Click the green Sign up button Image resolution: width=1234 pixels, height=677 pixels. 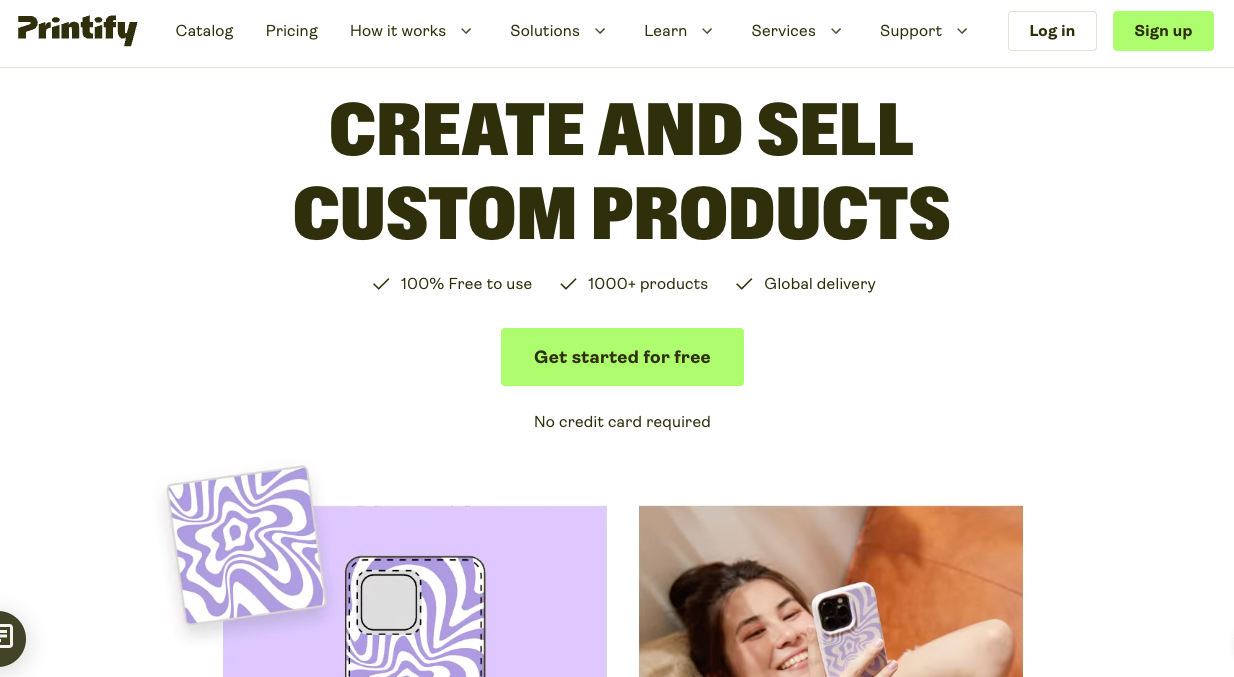click(1163, 31)
